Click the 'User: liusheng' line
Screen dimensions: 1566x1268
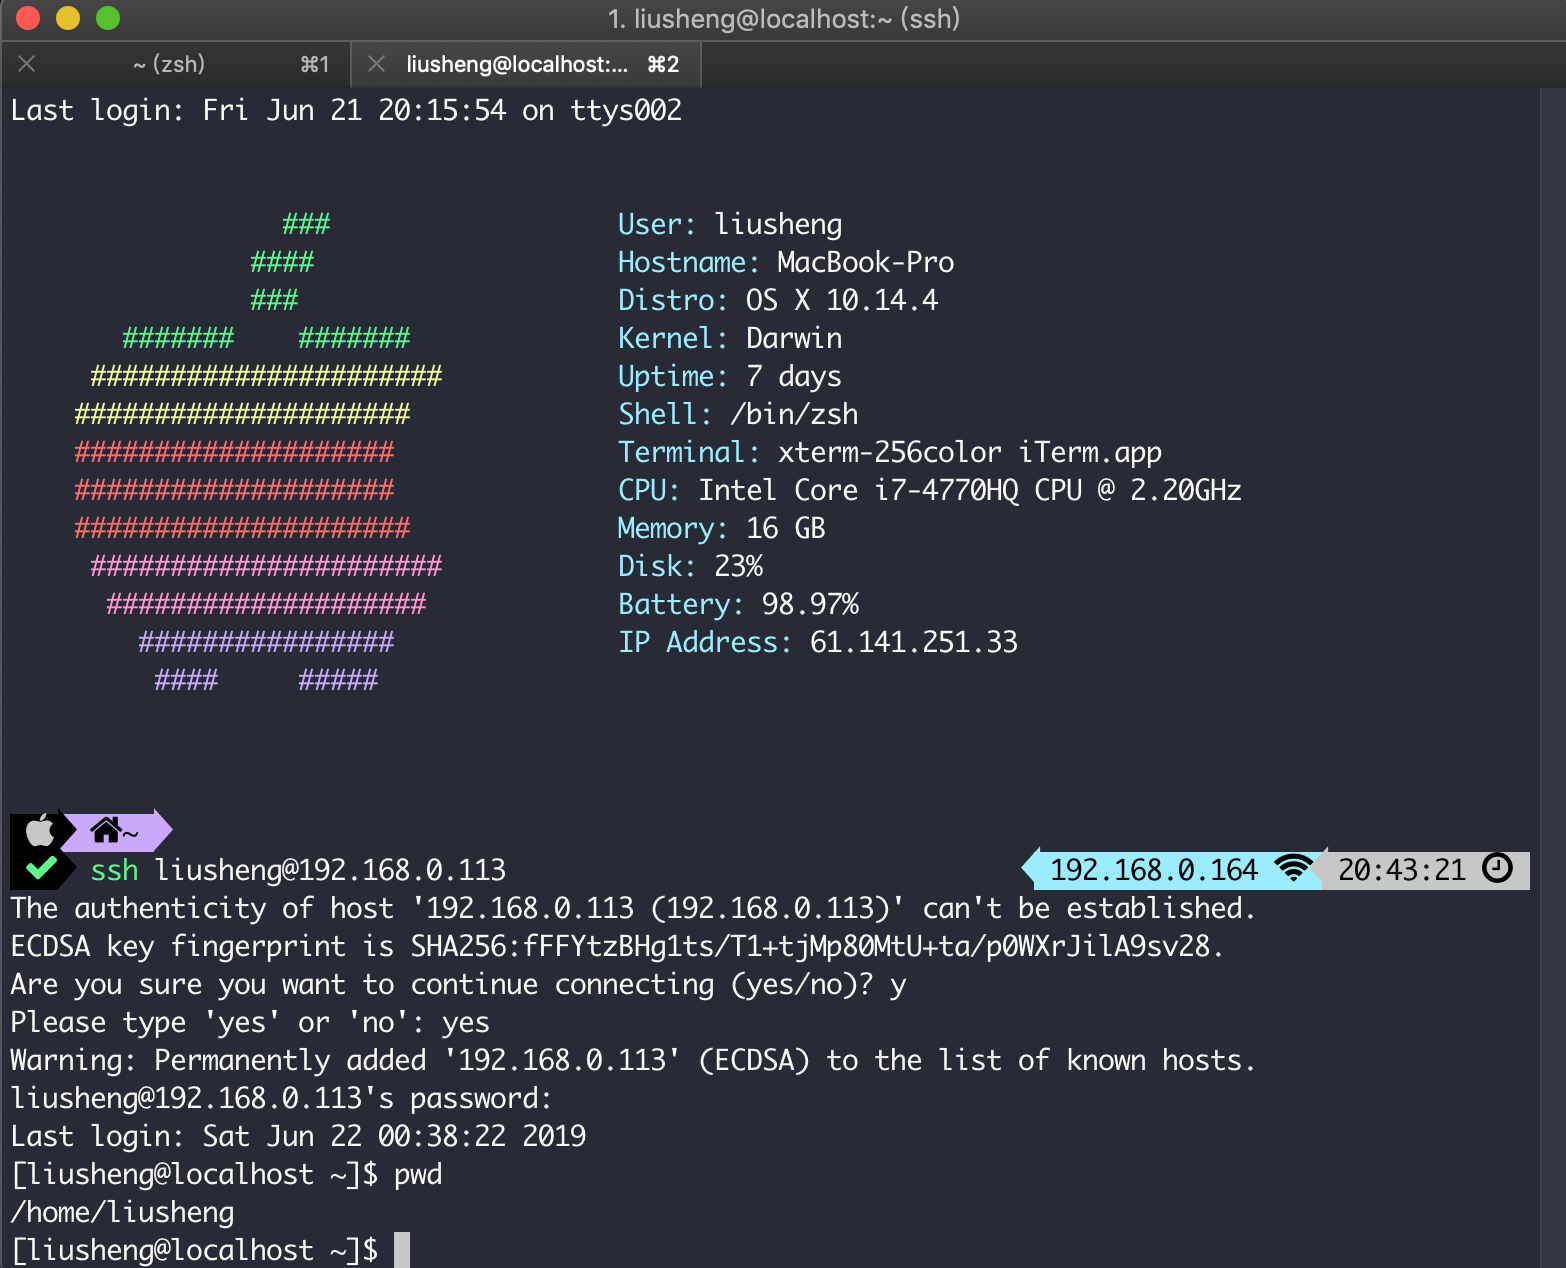pos(730,224)
